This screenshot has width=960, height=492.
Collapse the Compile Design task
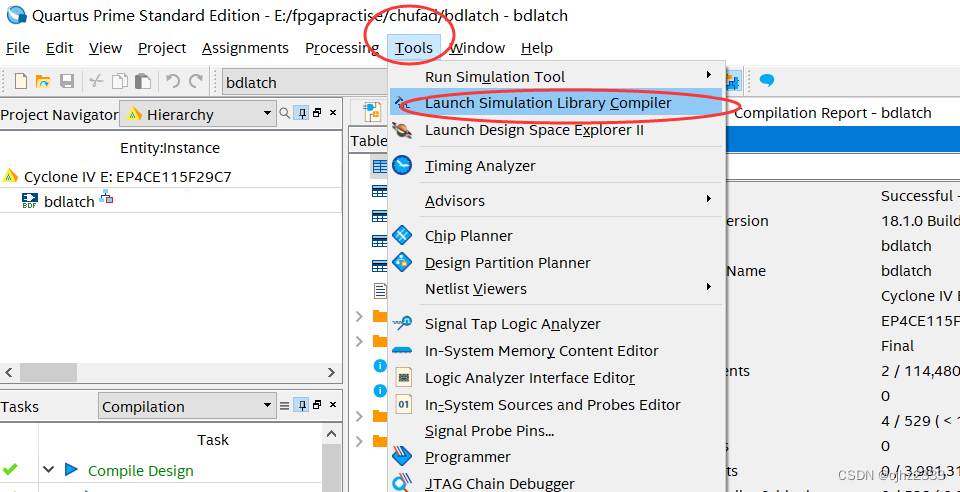48,470
